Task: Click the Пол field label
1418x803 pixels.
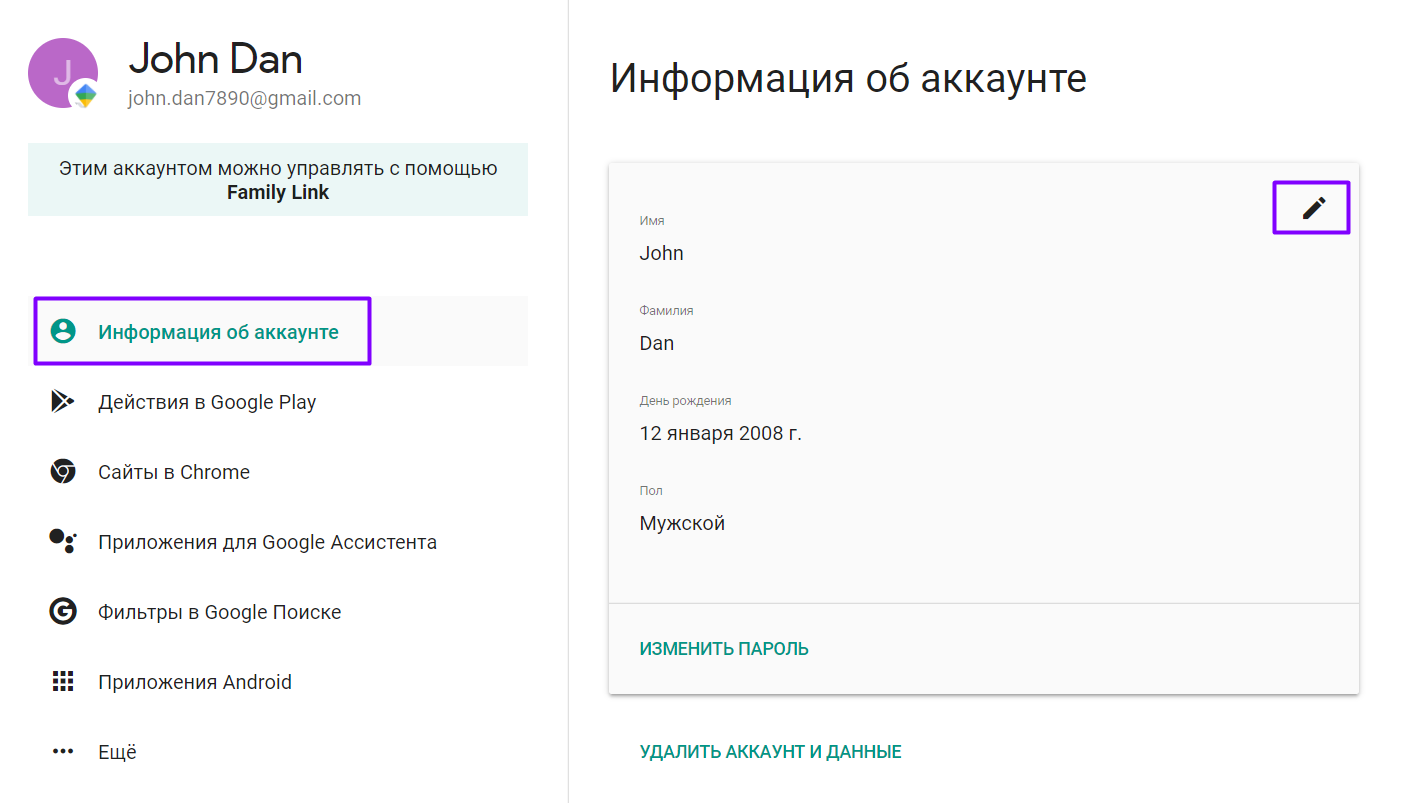Action: [x=651, y=491]
